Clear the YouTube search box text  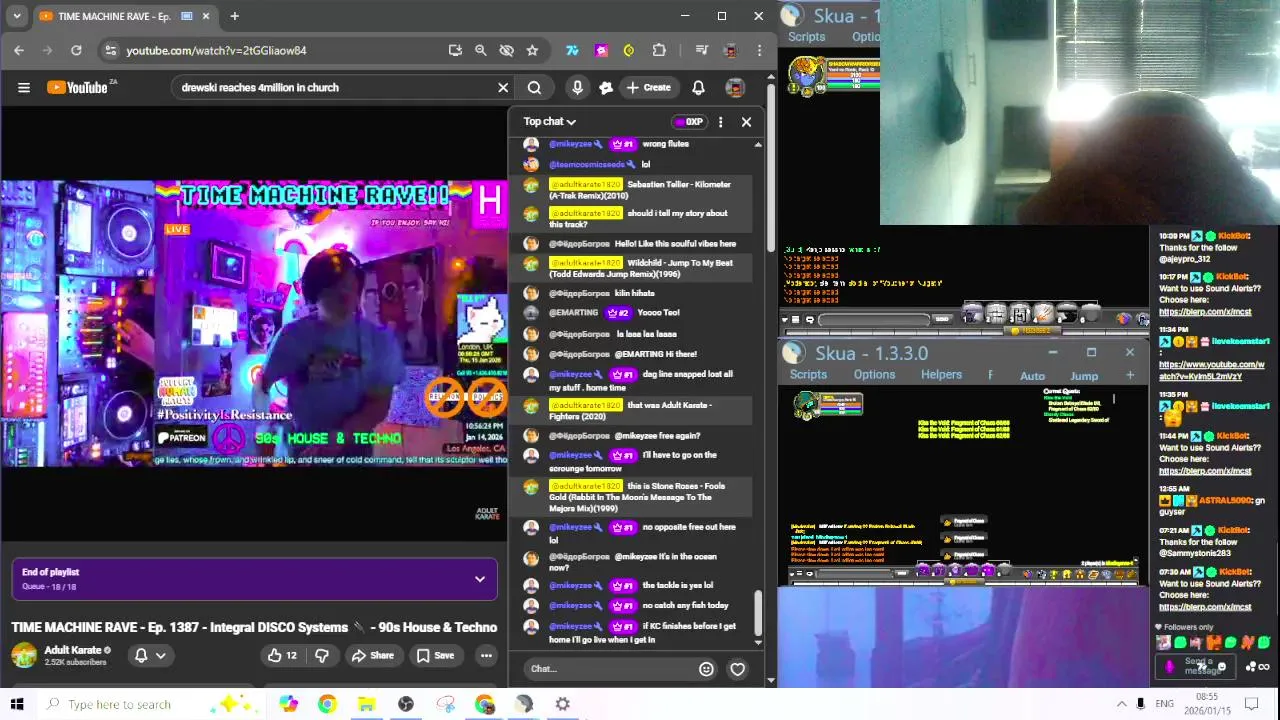point(503,87)
